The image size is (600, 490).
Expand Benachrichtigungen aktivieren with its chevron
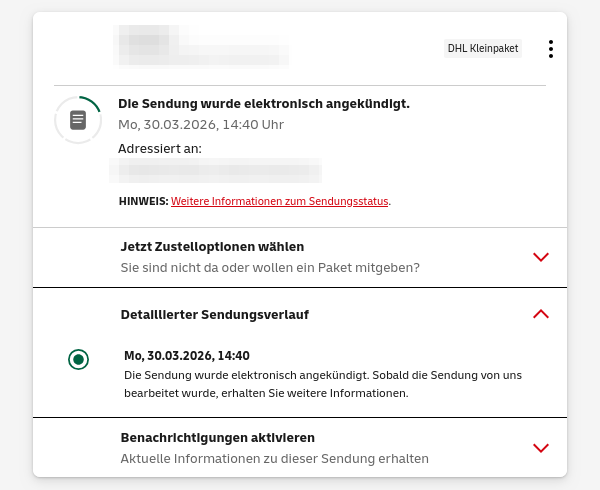click(x=541, y=448)
